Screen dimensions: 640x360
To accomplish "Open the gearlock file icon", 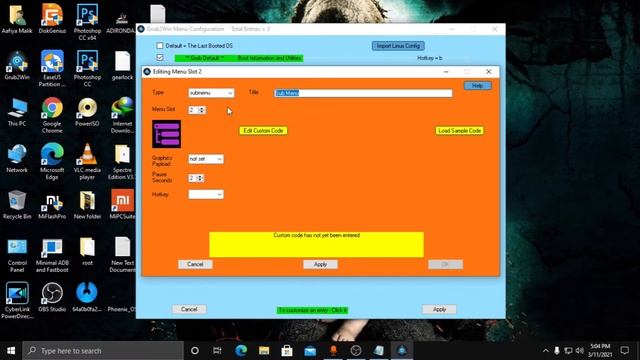I will (x=122, y=65).
